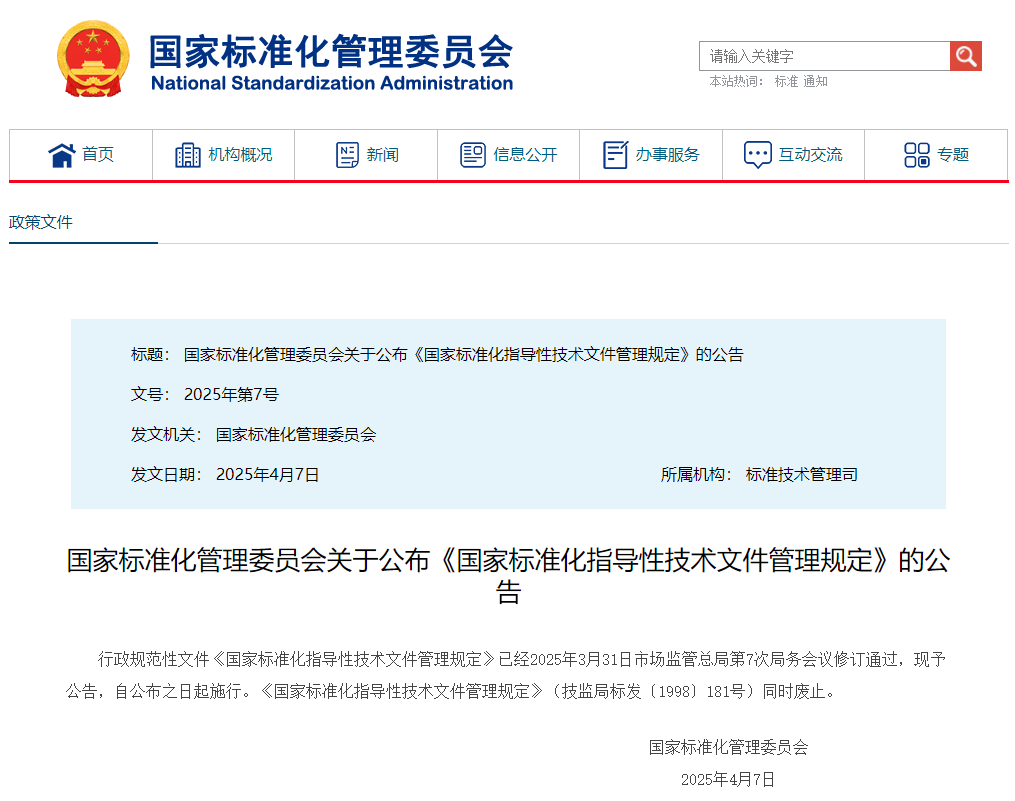The image size is (1015, 801).
Task: Open the 首页 navigation item
Action: click(81, 155)
